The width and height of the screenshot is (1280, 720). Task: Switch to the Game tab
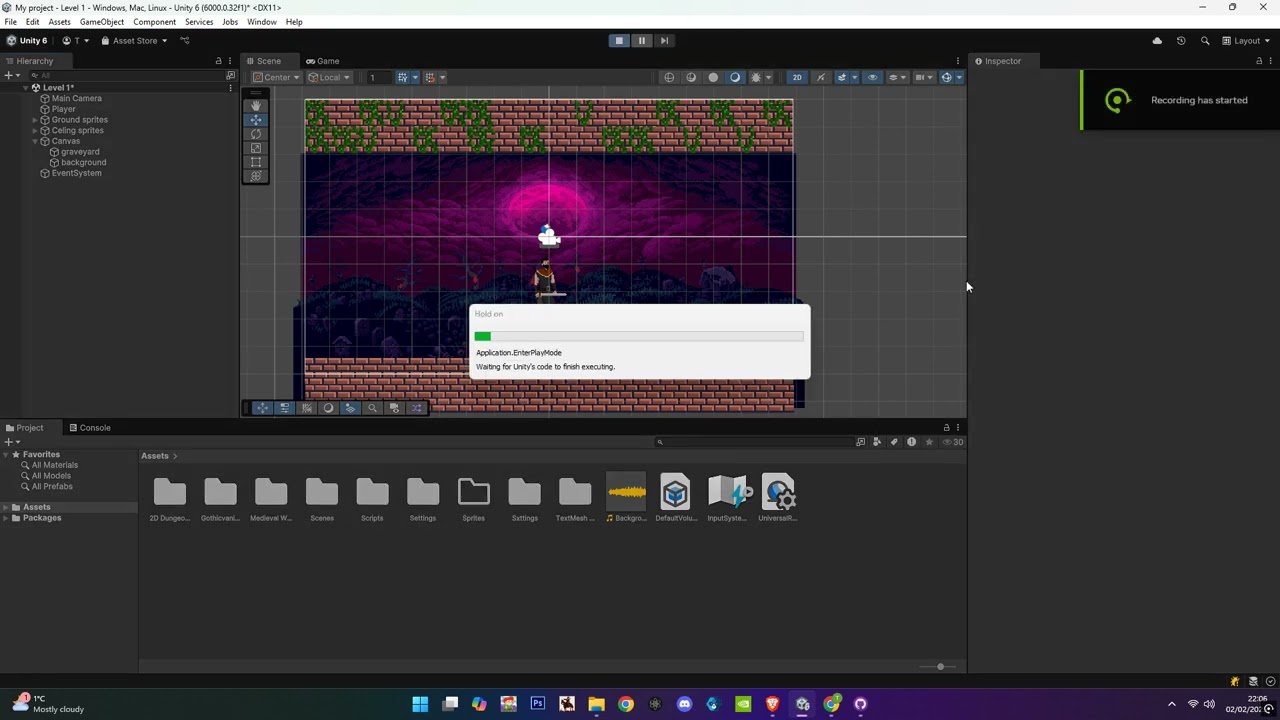(322, 61)
